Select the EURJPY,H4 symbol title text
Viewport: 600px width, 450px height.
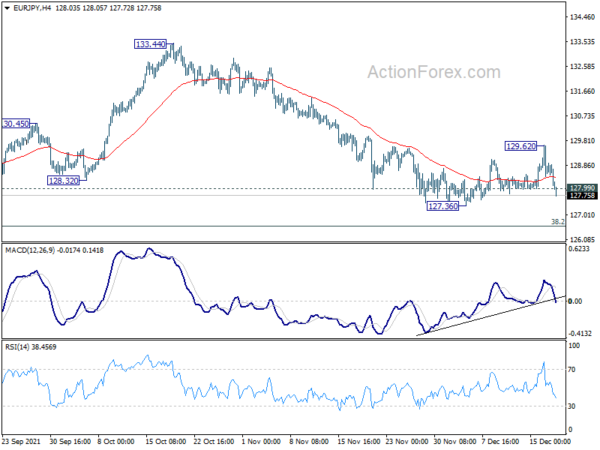33,8
